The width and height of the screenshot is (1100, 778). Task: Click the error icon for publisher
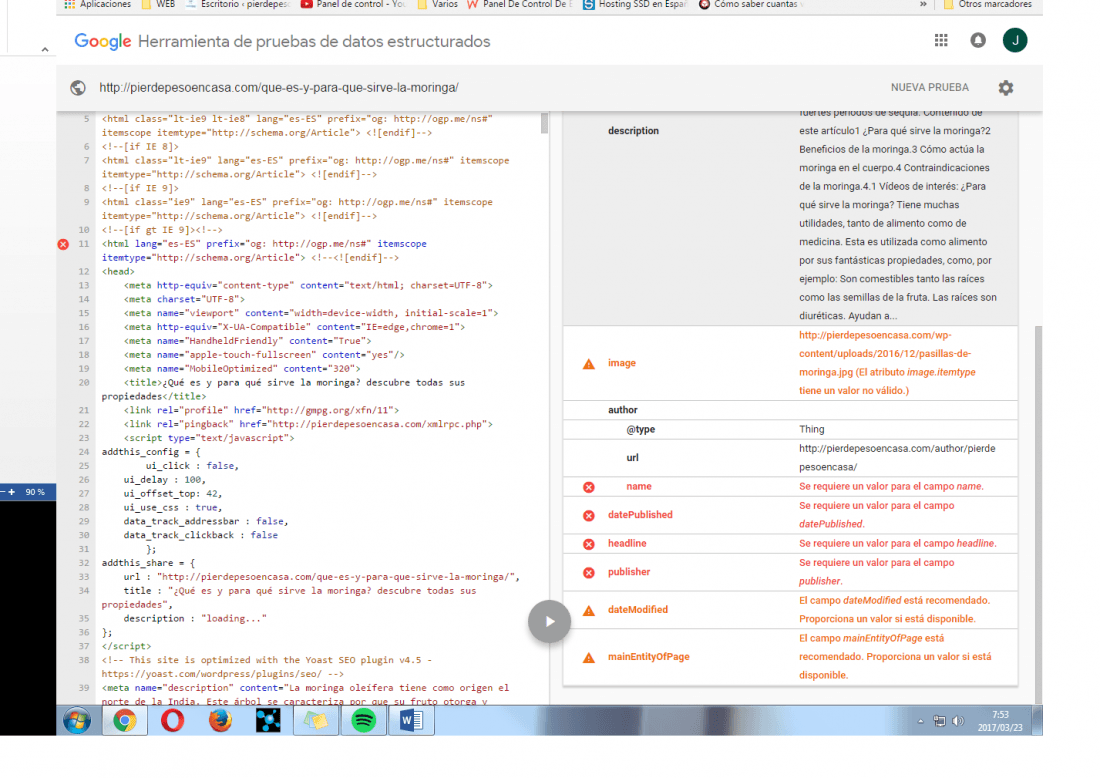coord(589,572)
